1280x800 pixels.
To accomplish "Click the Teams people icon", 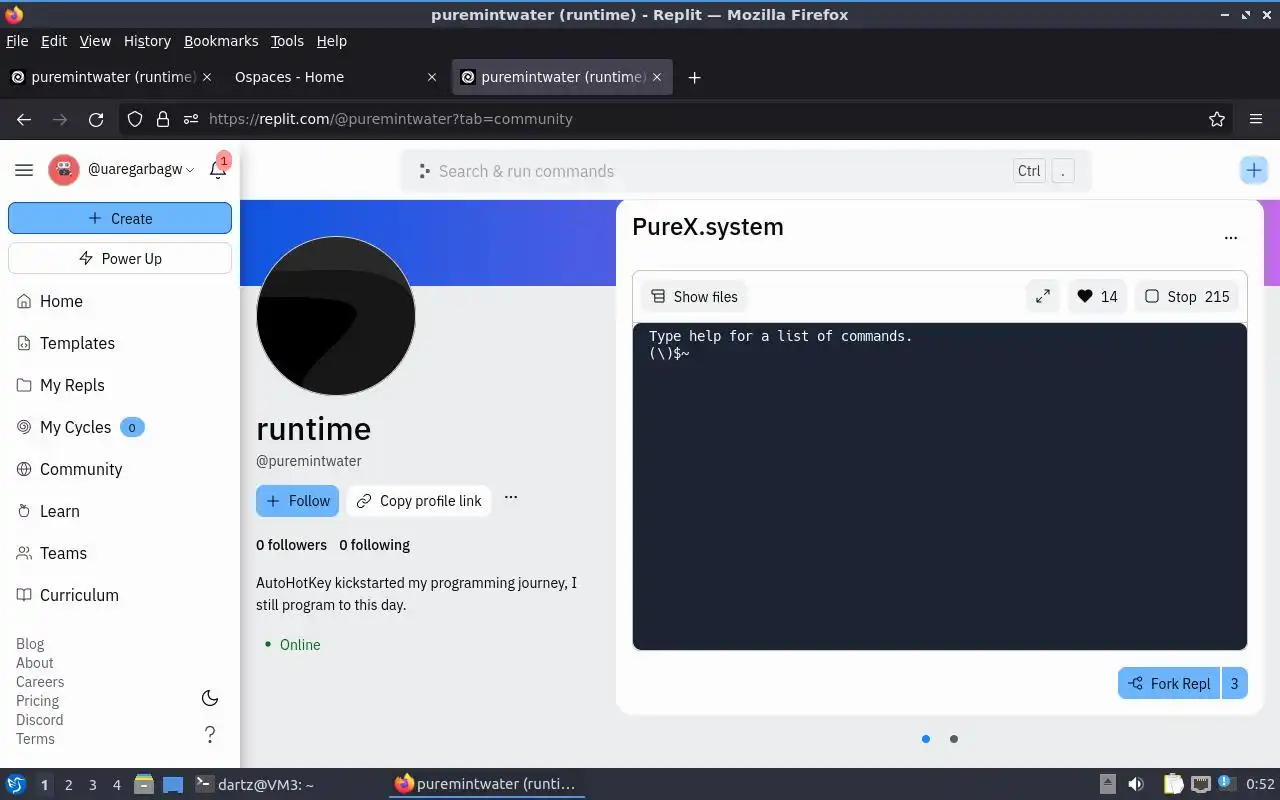I will pyautogui.click(x=24, y=553).
